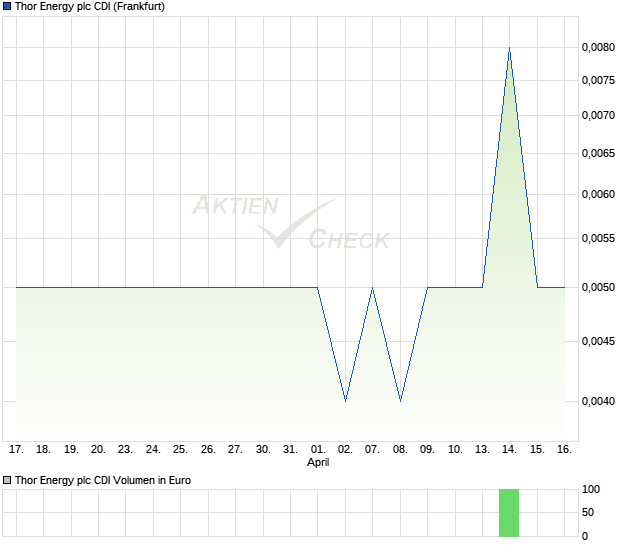The image size is (620, 546).
Task: Click the date label 15.
Action: (538, 450)
